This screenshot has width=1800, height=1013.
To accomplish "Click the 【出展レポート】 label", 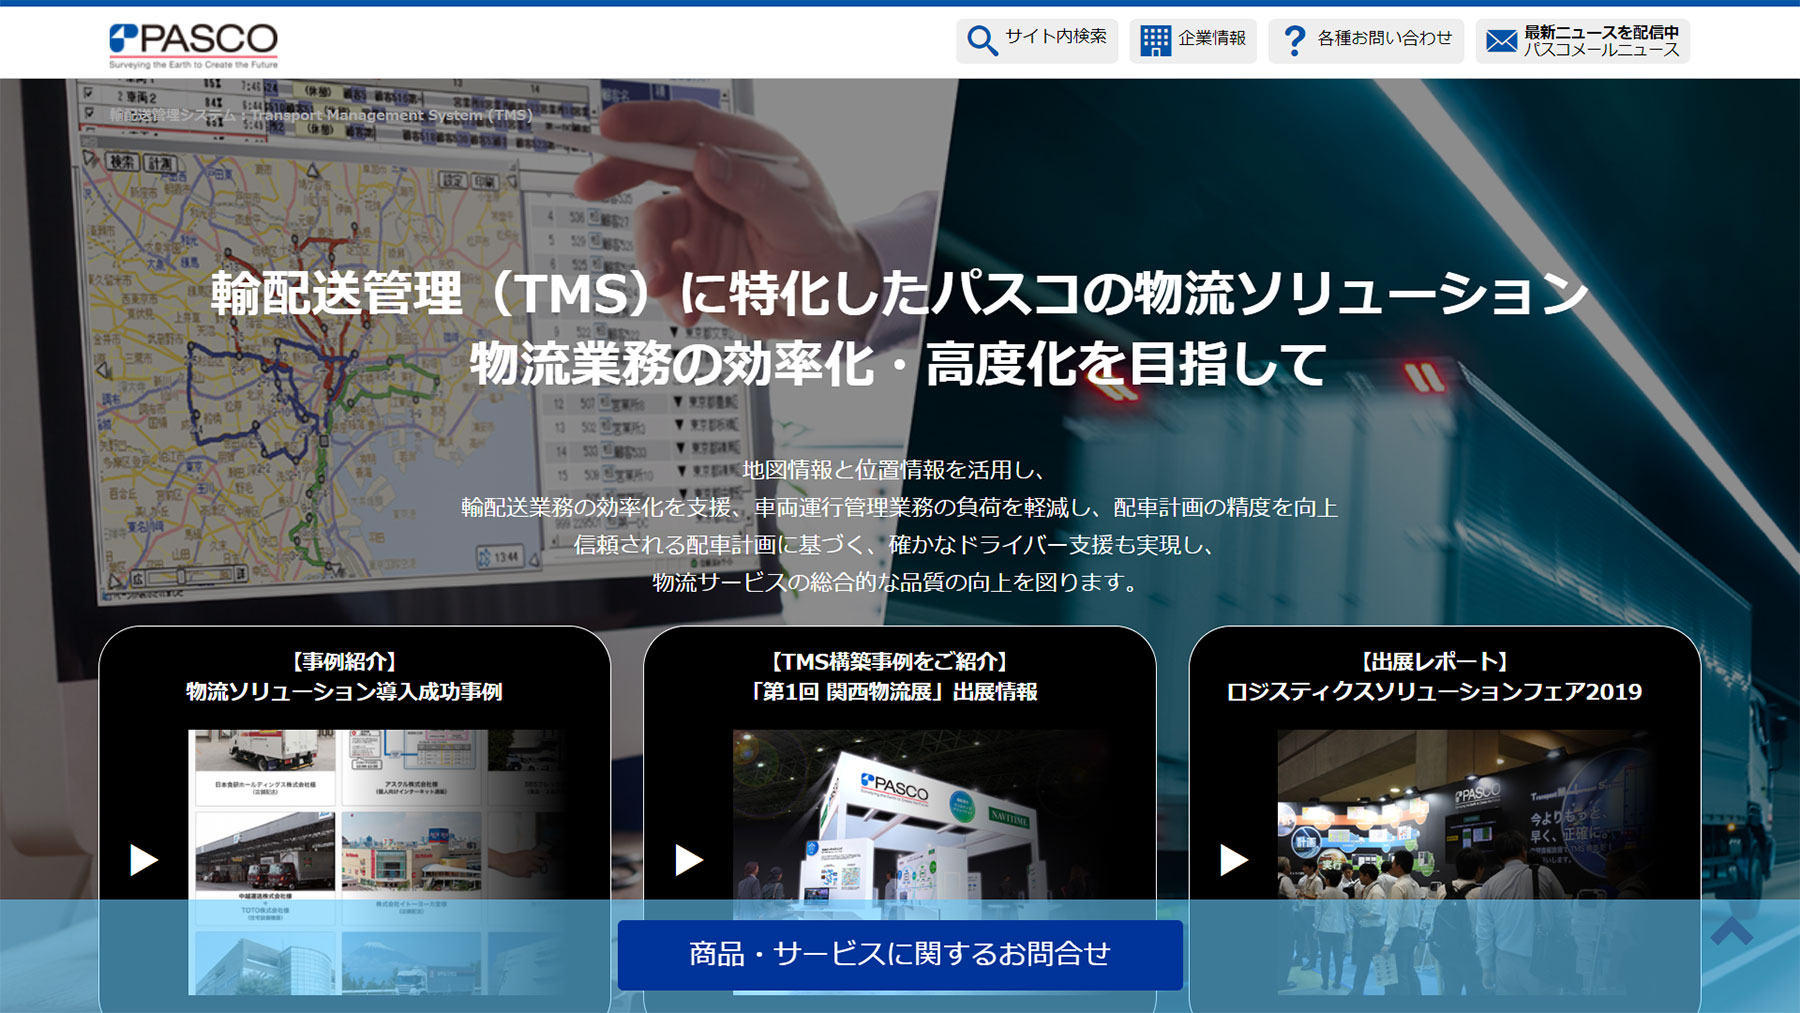I will pos(1434,662).
